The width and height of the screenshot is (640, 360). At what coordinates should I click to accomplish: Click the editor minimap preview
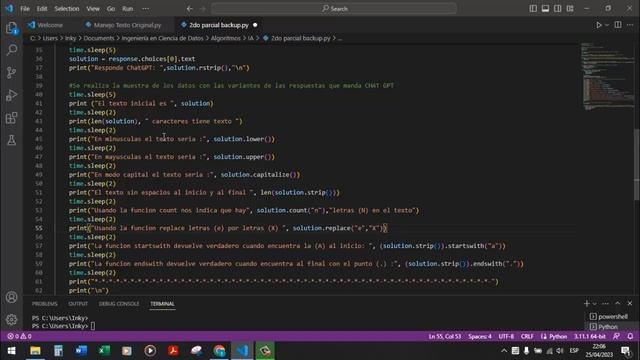coord(607,77)
